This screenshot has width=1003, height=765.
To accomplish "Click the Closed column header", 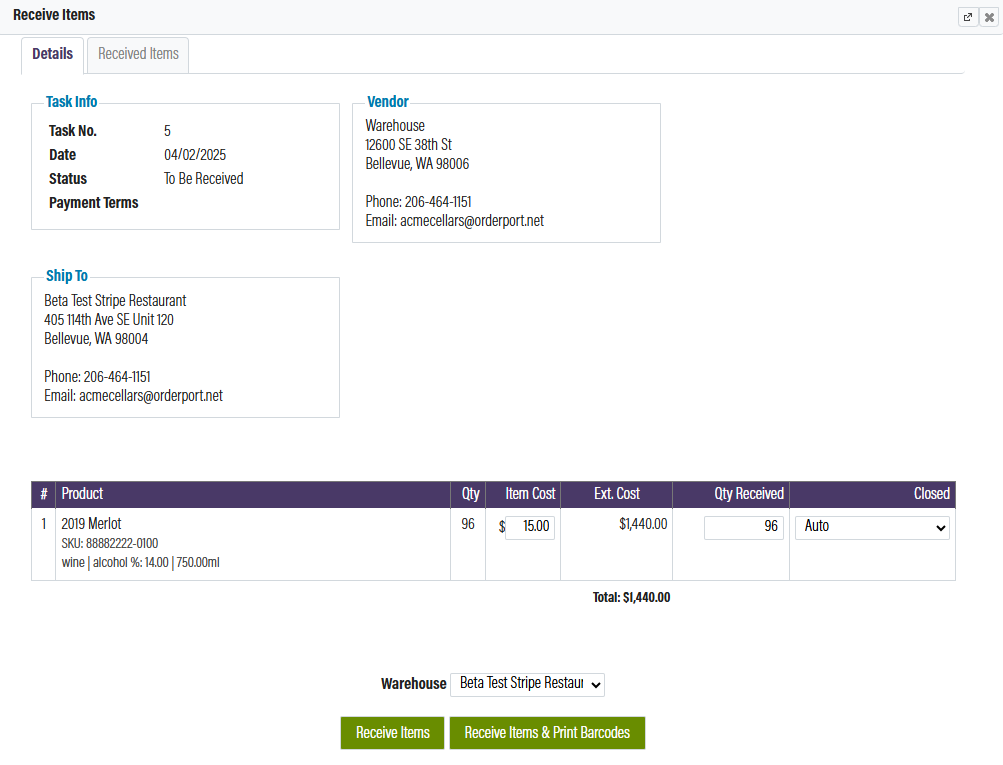I will pos(931,494).
